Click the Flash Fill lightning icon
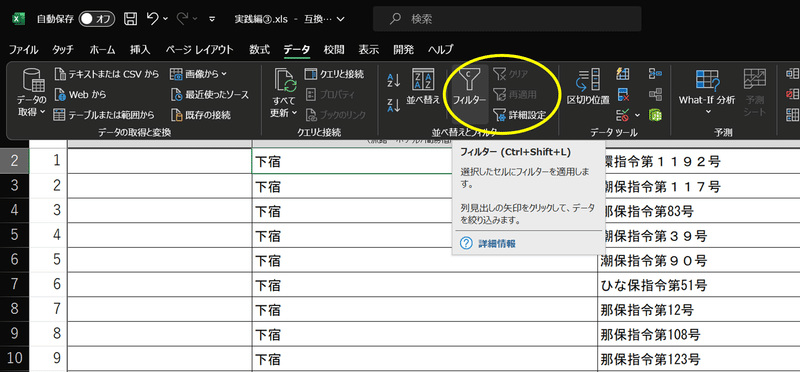The height and width of the screenshot is (372, 800). (622, 74)
